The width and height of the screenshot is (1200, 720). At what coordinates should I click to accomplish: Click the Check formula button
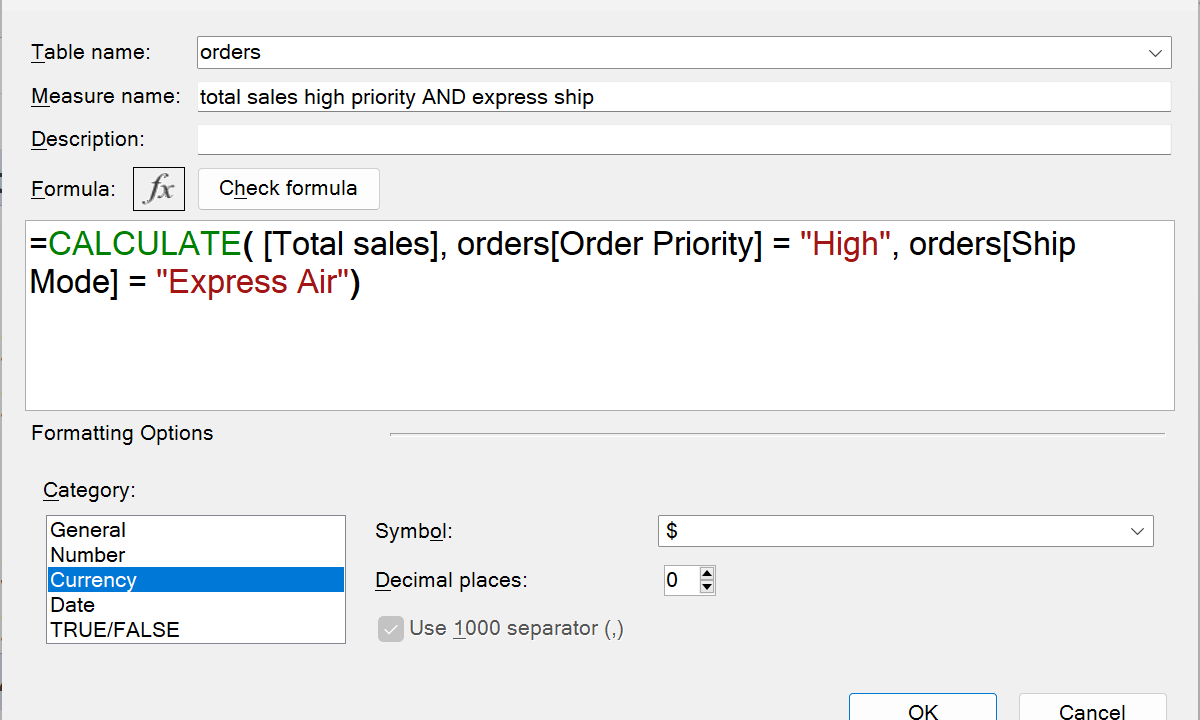288,189
